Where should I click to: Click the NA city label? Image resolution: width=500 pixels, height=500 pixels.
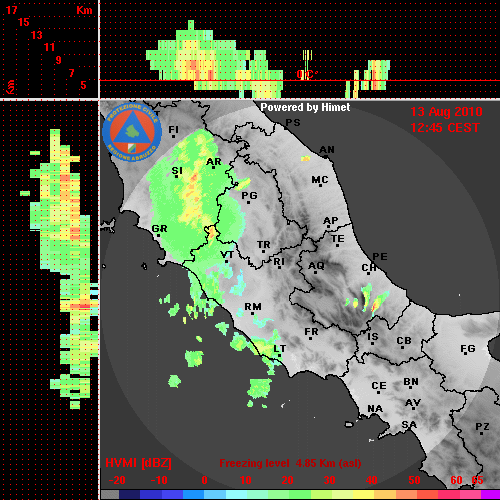(x=375, y=409)
